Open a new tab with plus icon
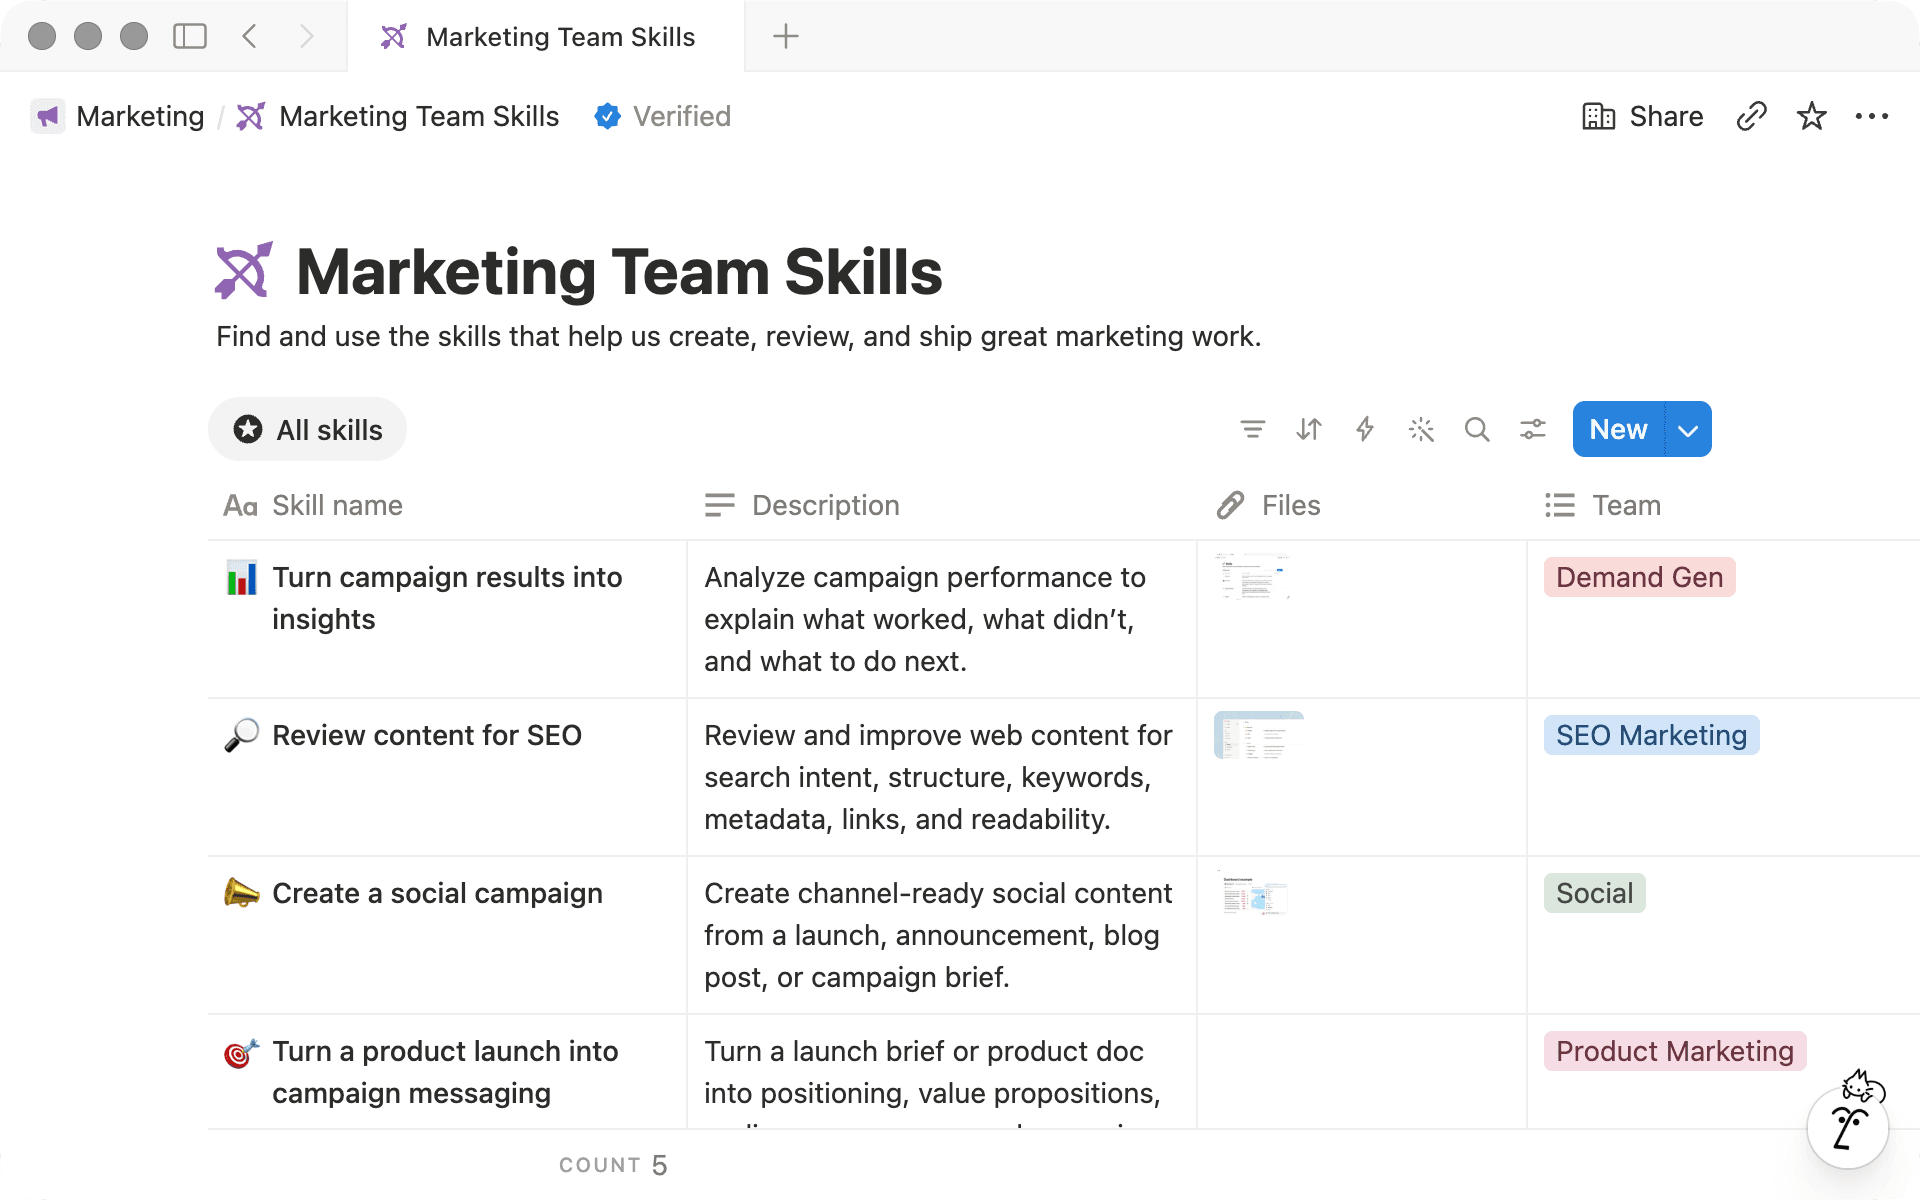This screenshot has width=1920, height=1200. pos(786,37)
